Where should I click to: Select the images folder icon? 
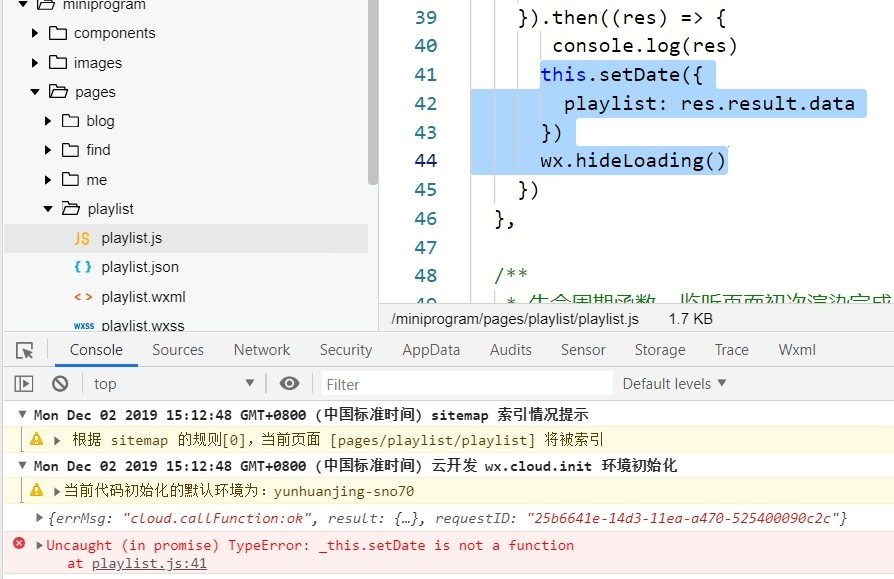pos(58,62)
